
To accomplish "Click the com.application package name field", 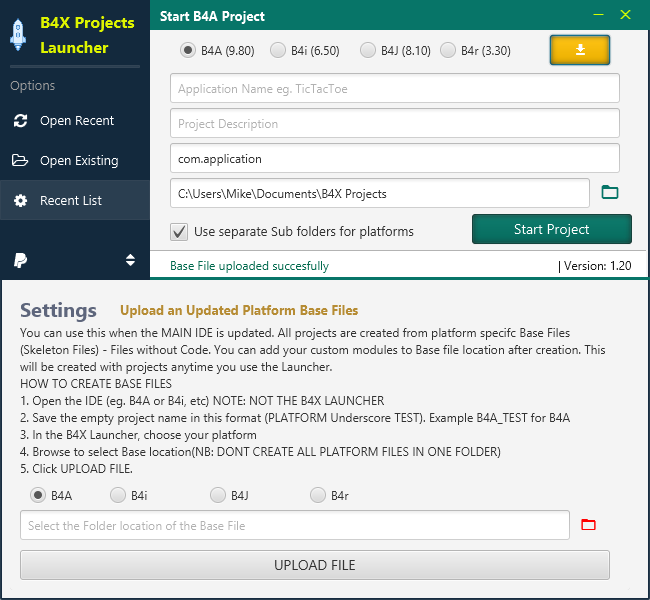I will [395, 158].
